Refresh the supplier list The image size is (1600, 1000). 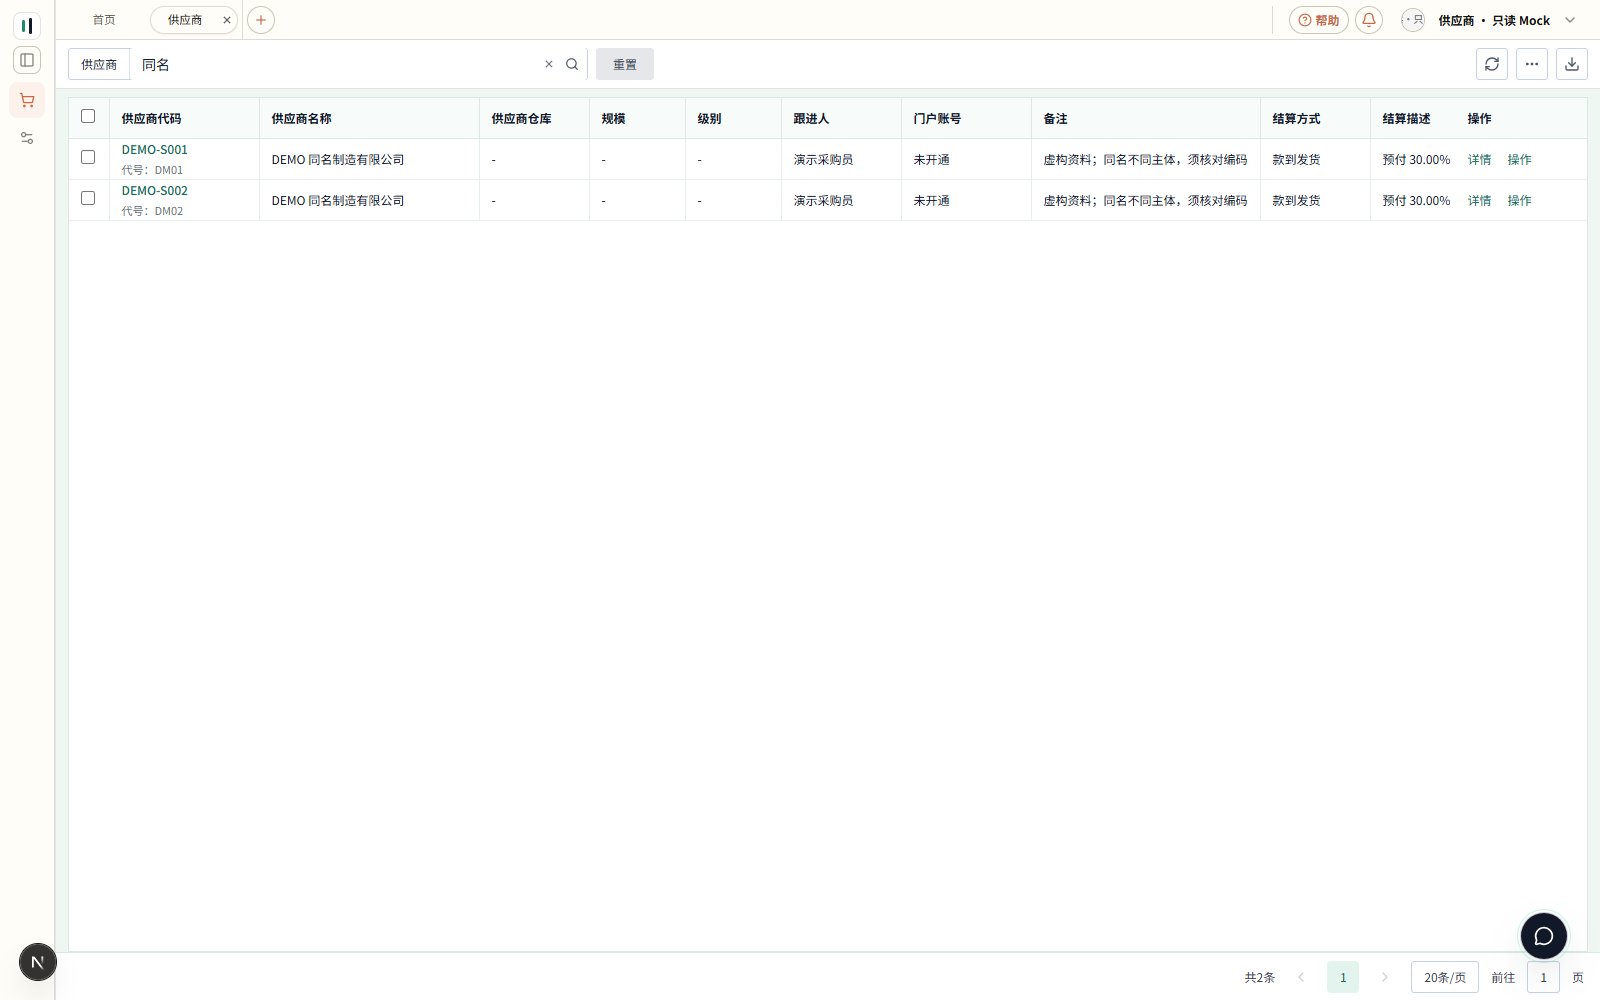[x=1492, y=64]
